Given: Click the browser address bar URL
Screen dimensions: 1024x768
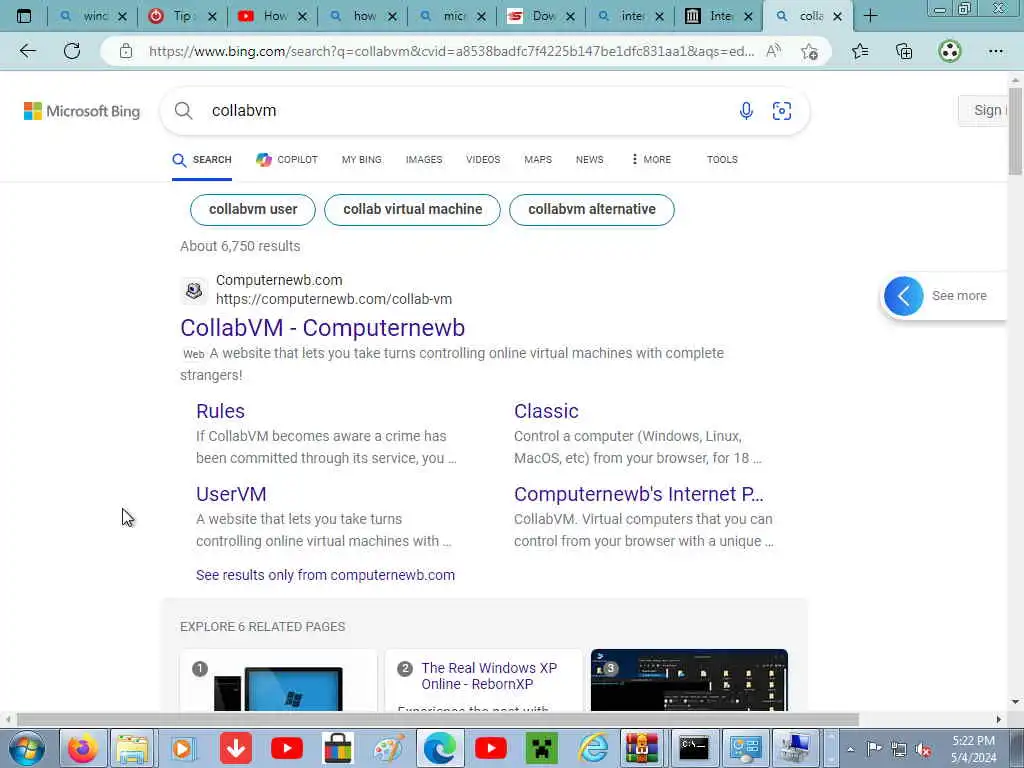Looking at the screenshot, I should click(451, 51).
